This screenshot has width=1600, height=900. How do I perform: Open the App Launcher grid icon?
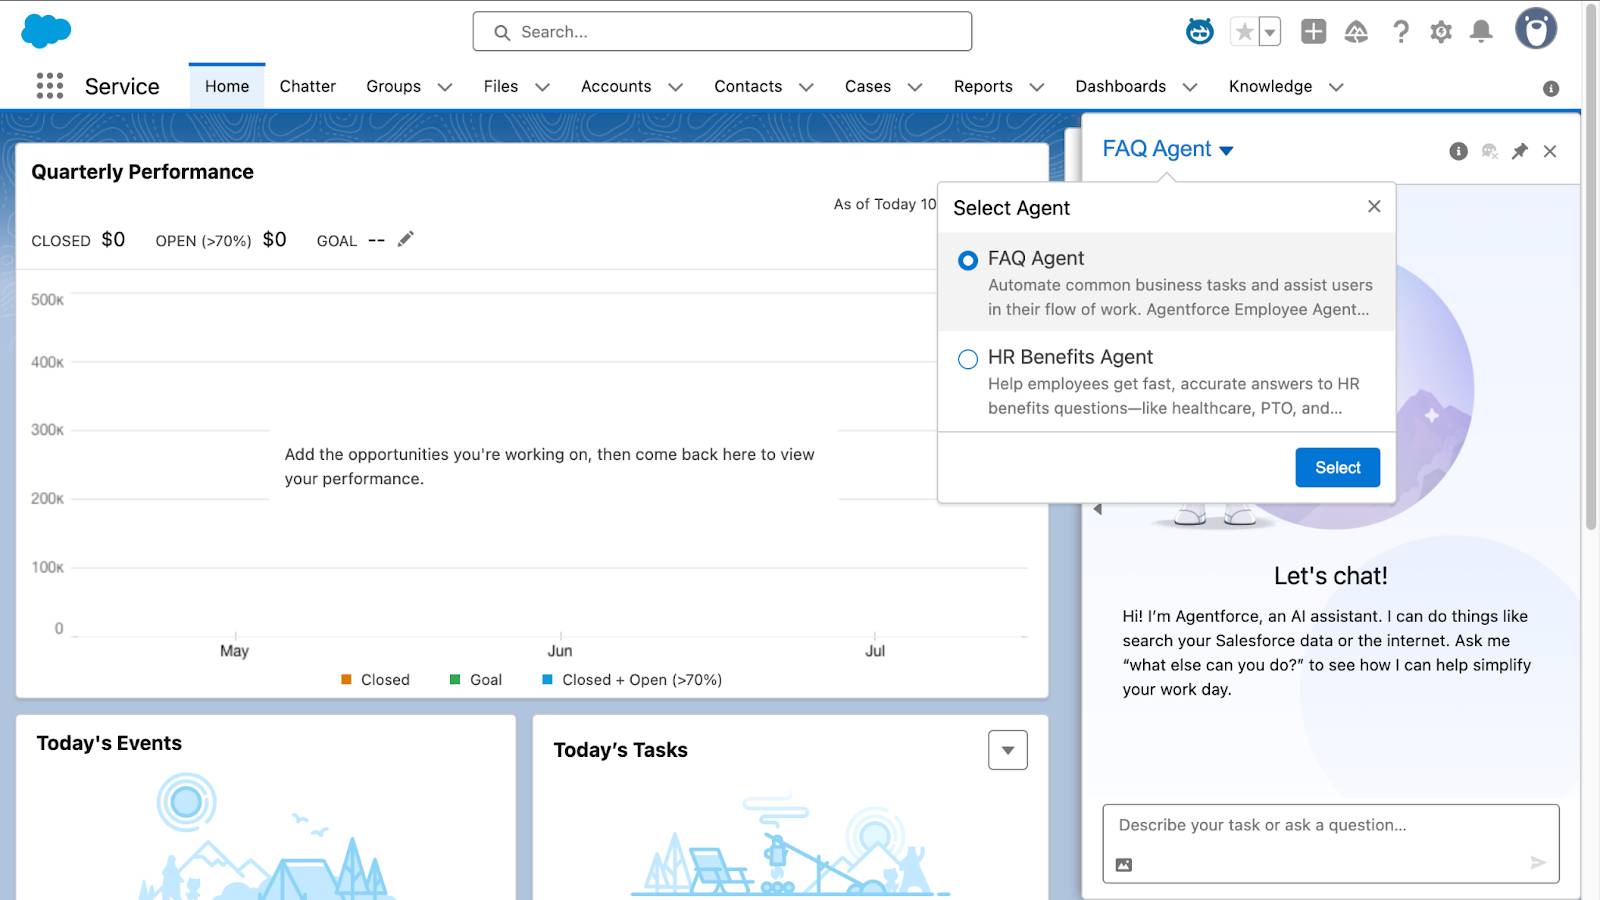click(x=50, y=86)
